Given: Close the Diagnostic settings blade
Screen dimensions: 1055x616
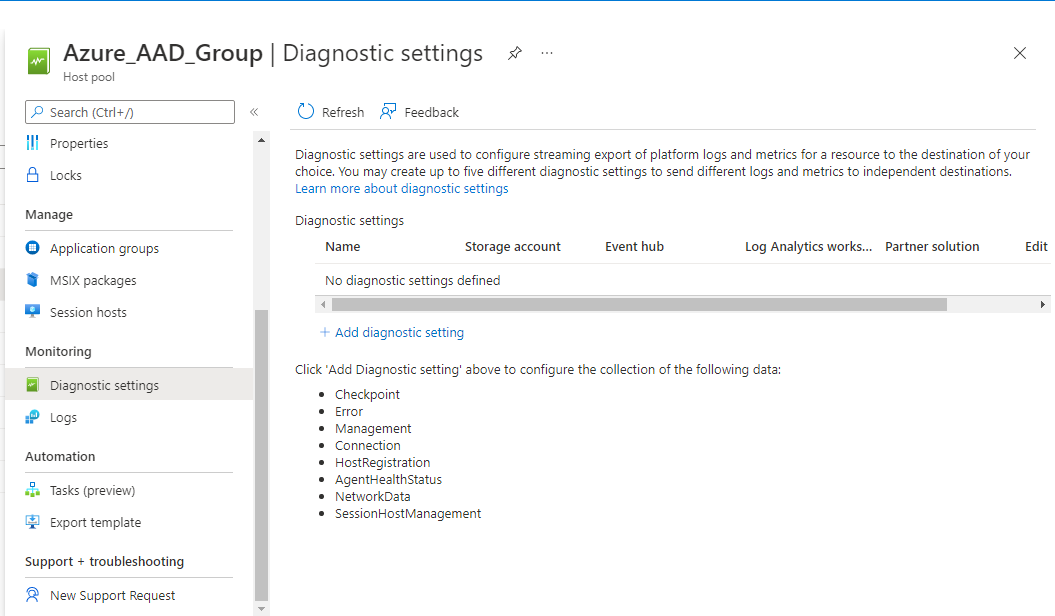Looking at the screenshot, I should coord(1020,53).
